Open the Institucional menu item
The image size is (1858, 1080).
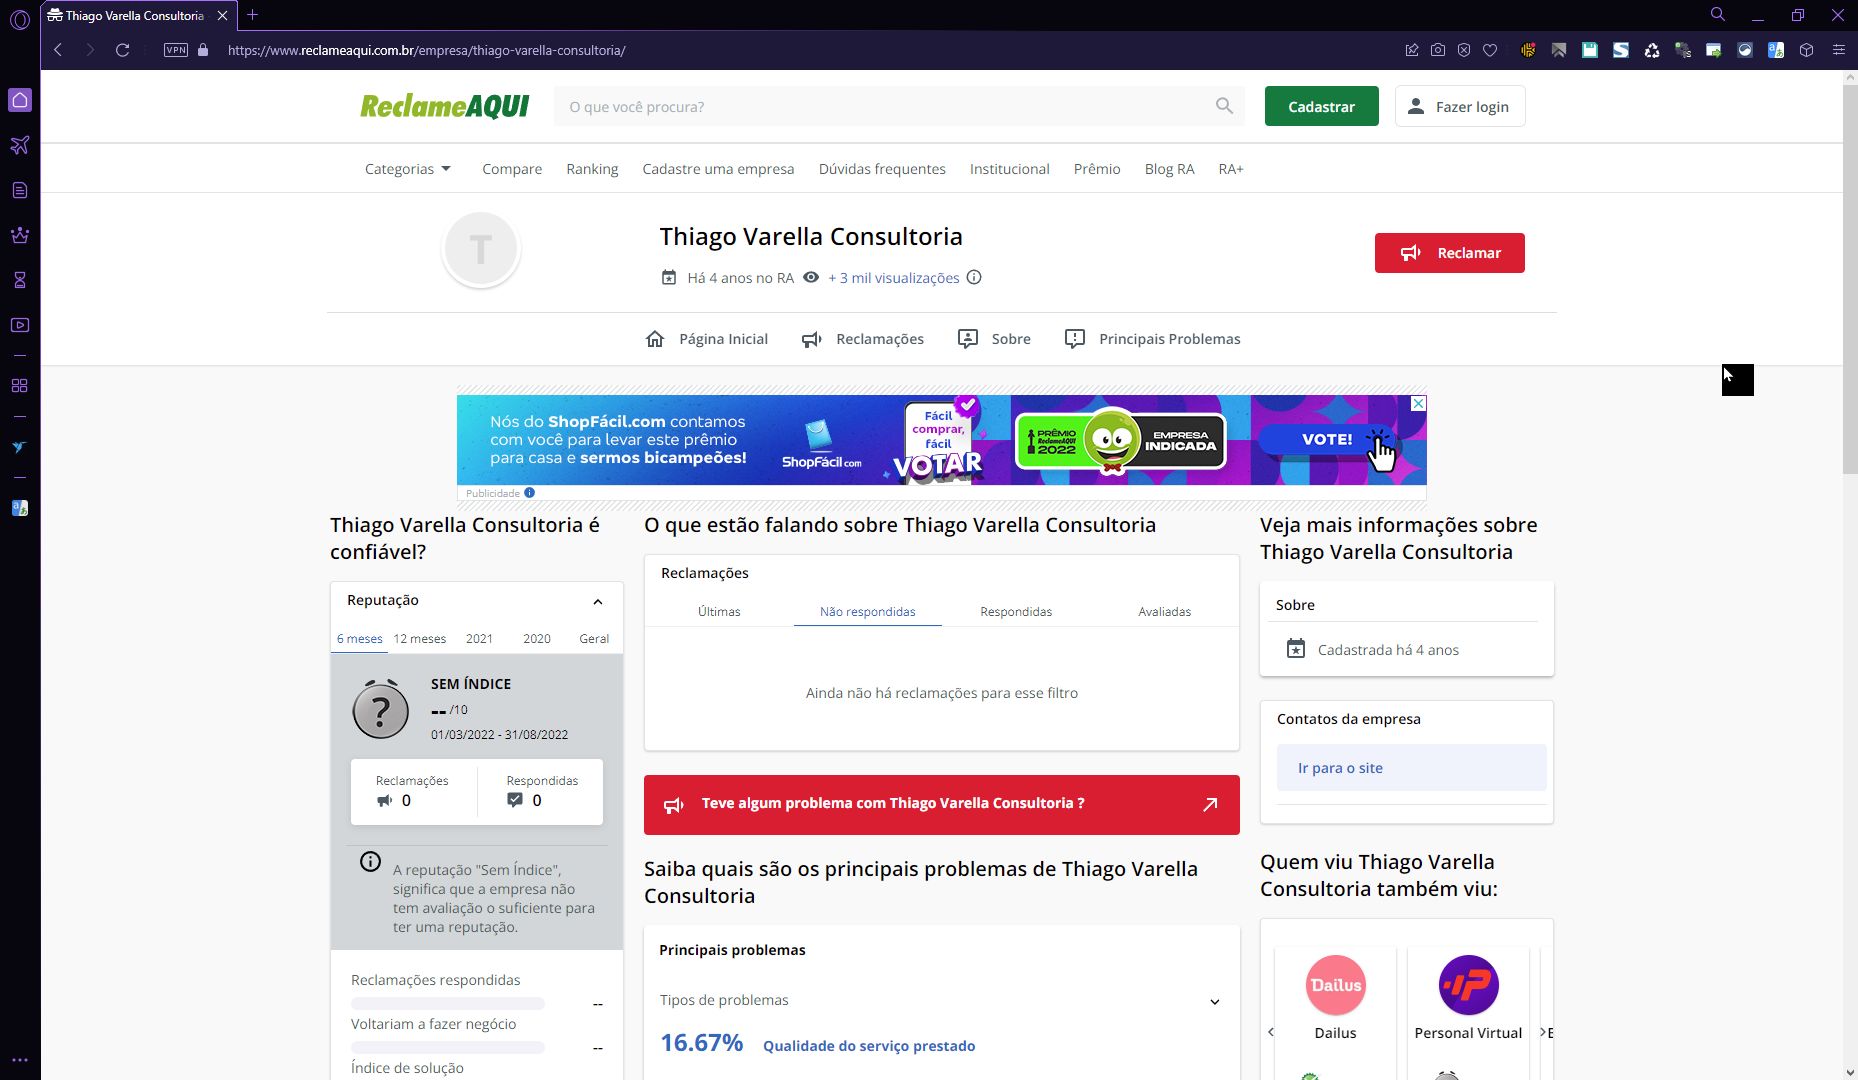(1010, 169)
